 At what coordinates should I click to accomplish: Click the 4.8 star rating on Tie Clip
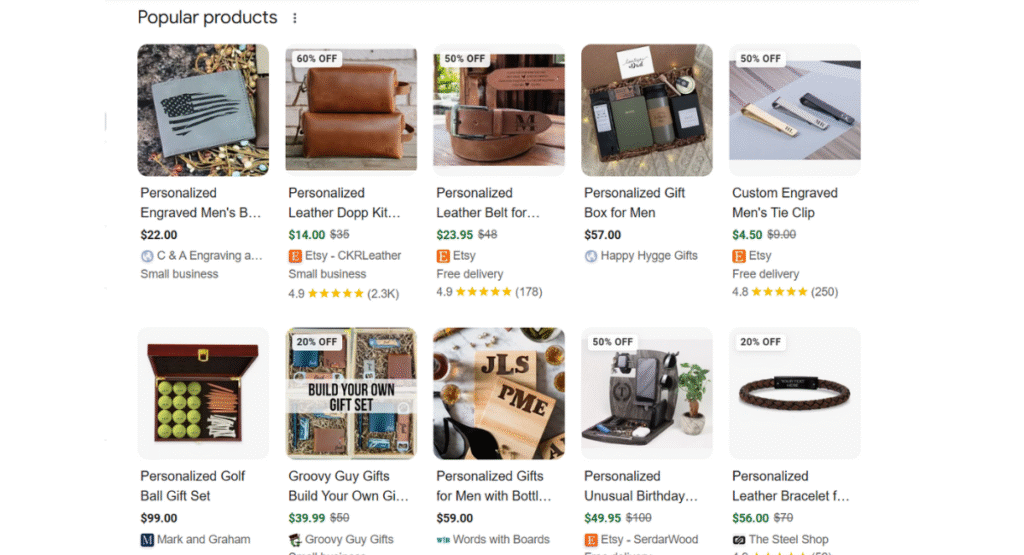pyautogui.click(x=779, y=292)
